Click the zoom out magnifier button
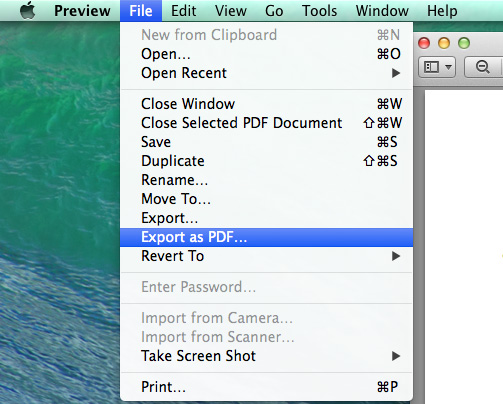The height and width of the screenshot is (404, 503). (x=483, y=67)
